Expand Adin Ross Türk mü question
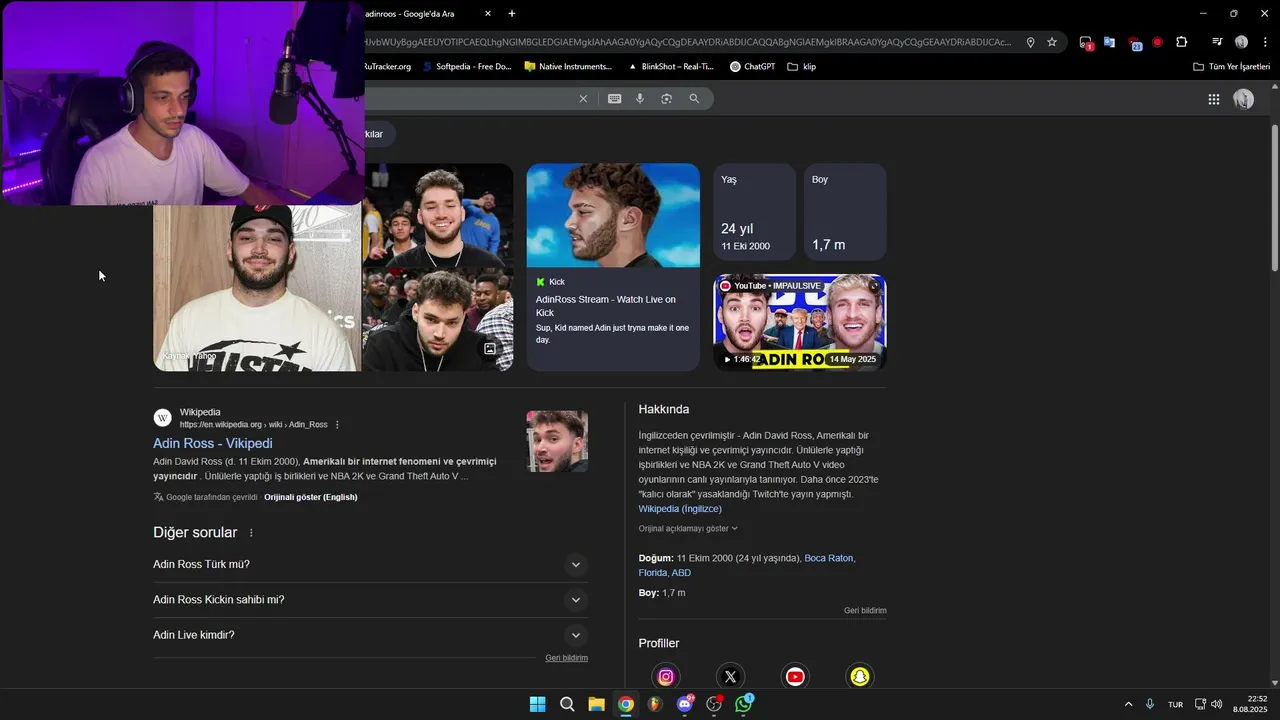 click(370, 565)
